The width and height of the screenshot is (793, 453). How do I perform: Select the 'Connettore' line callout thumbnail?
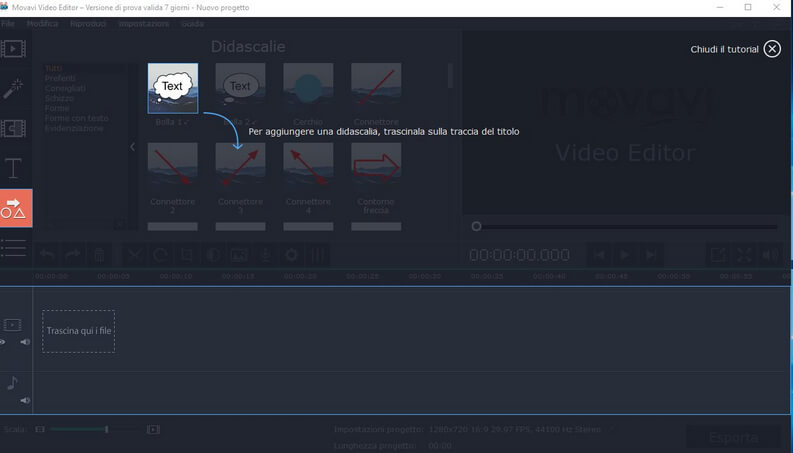click(x=376, y=88)
